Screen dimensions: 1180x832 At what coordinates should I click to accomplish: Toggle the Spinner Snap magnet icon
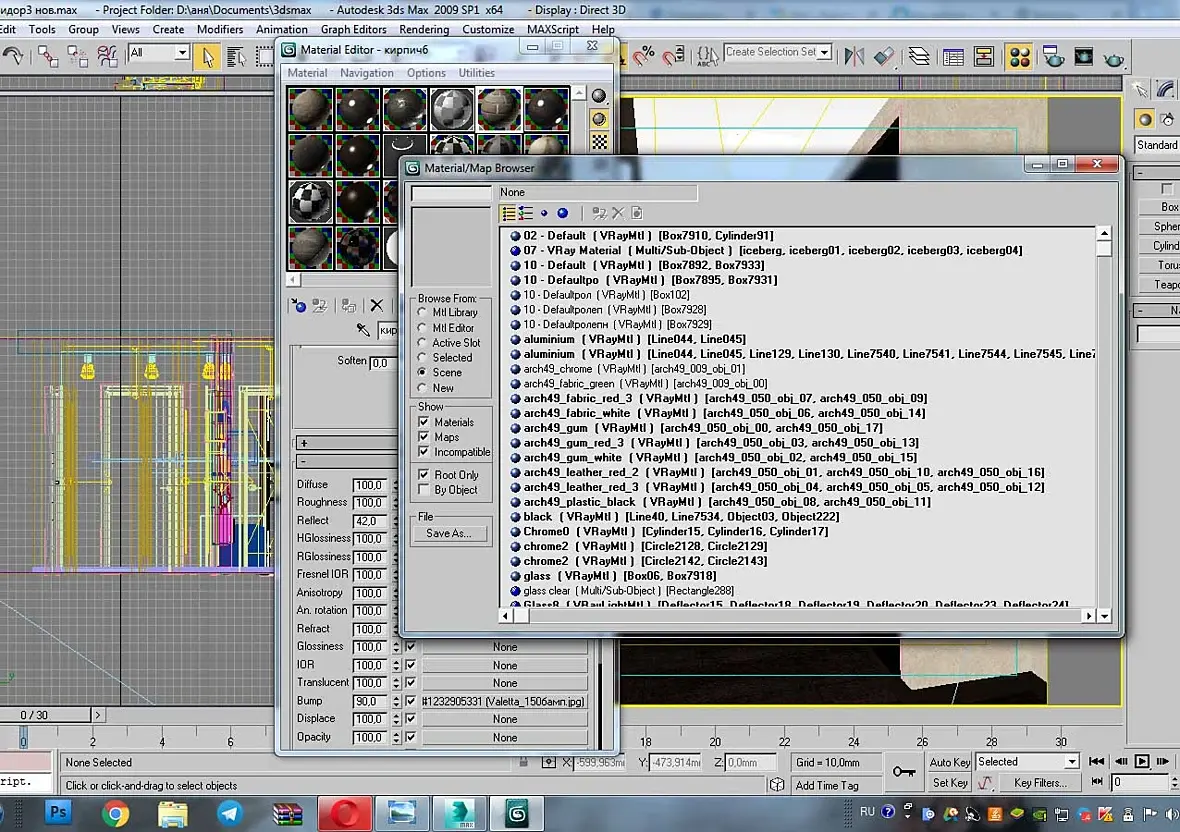point(674,56)
